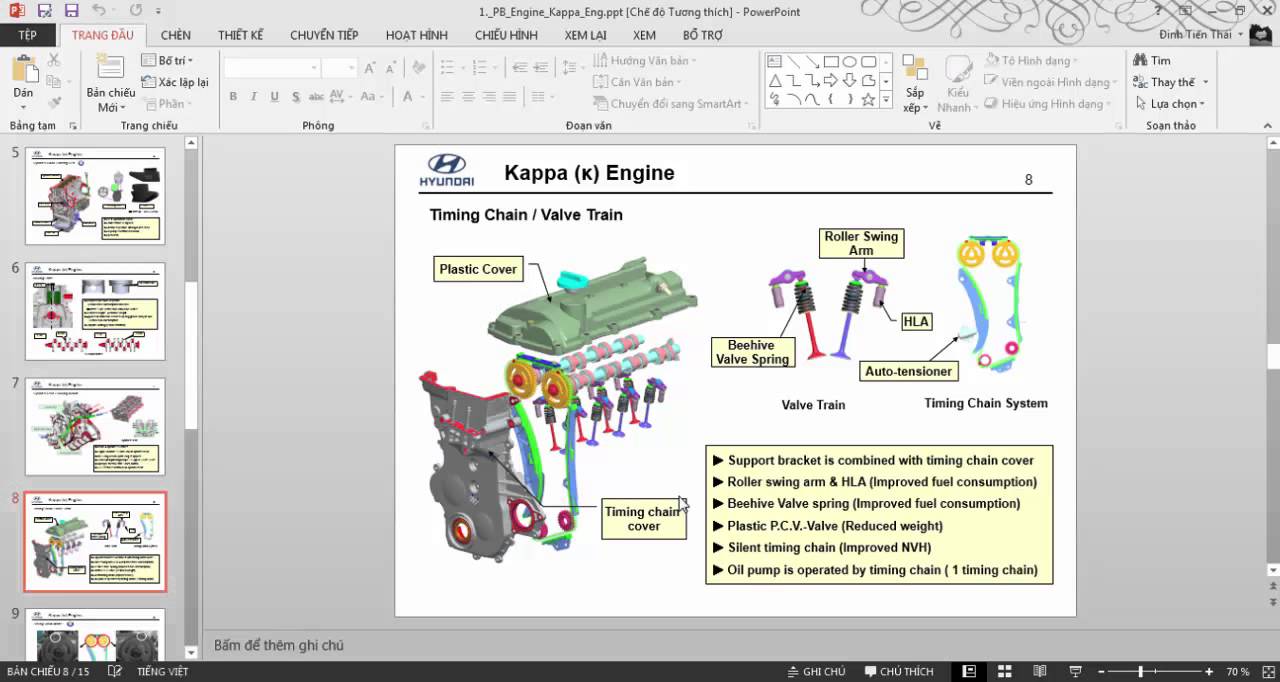Click Fit slide to window icon

coord(1268,671)
